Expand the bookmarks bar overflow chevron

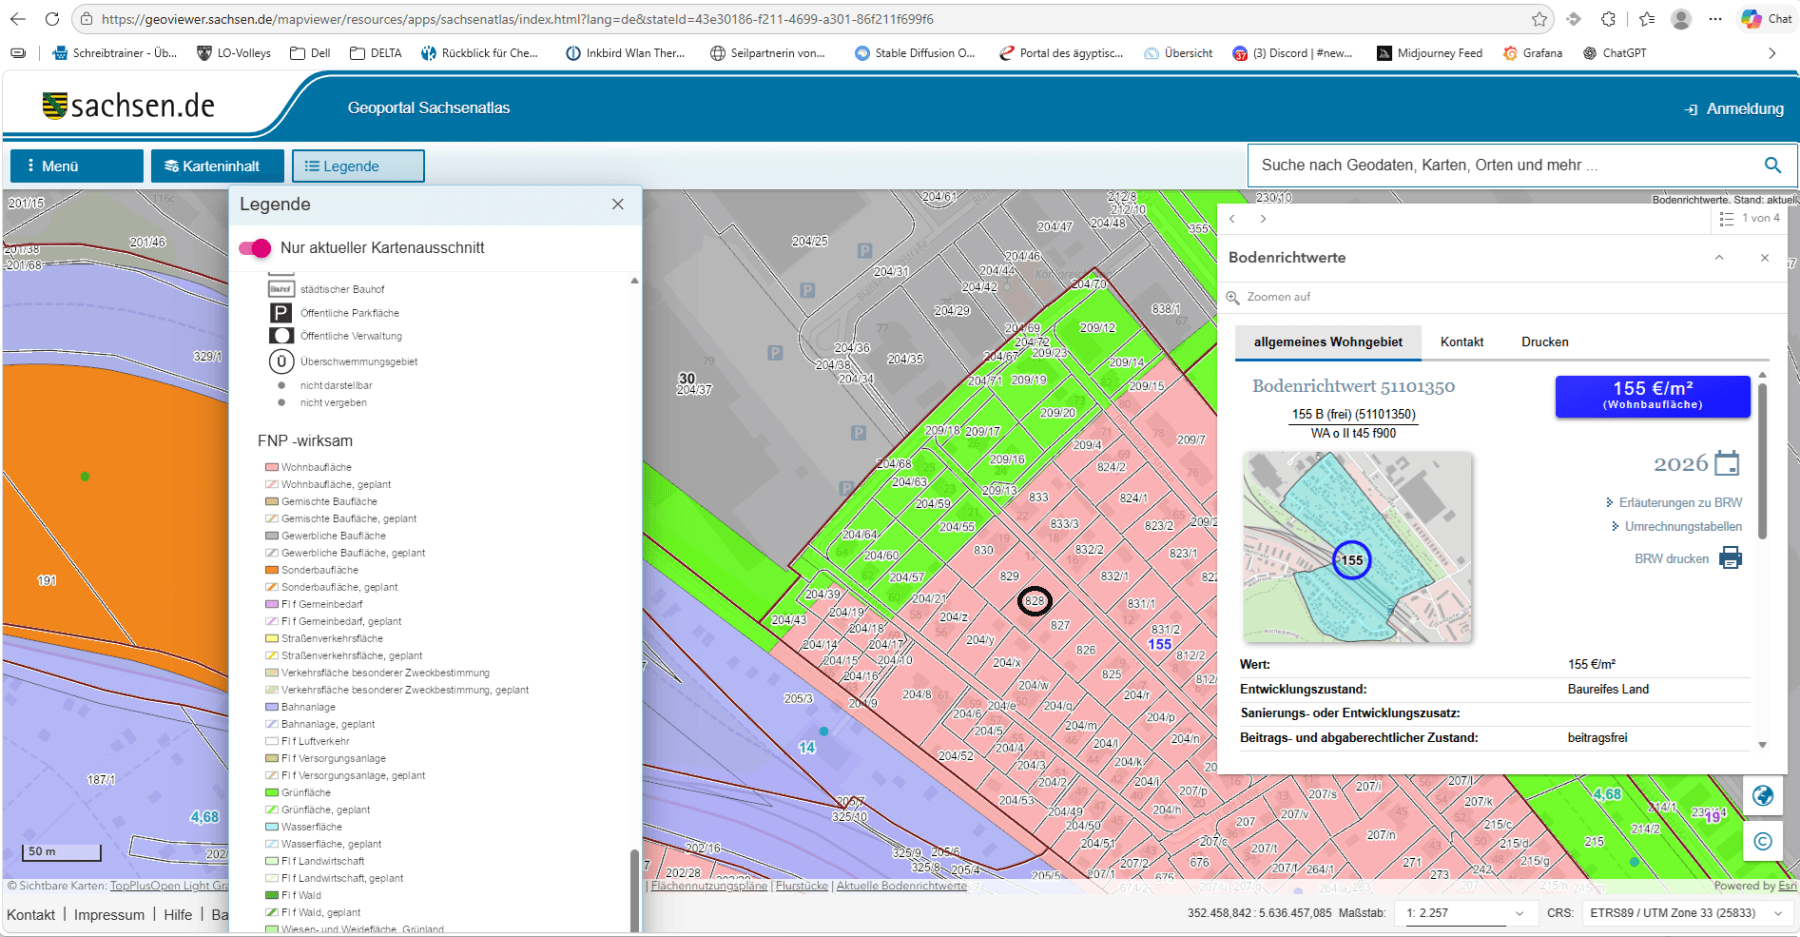coord(1772,53)
